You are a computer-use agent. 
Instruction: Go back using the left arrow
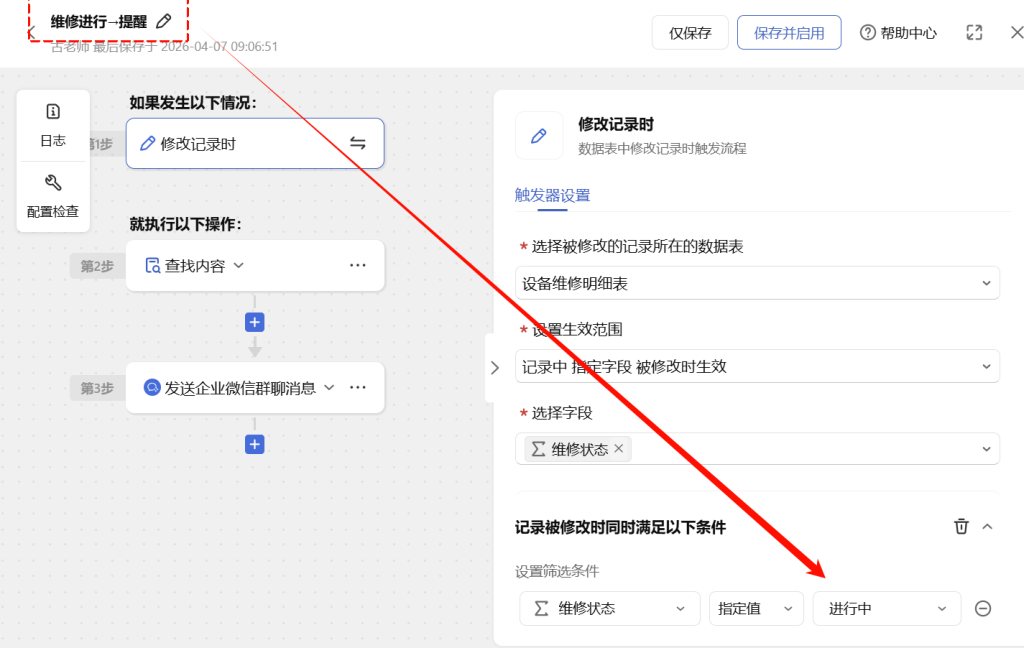pos(31,33)
